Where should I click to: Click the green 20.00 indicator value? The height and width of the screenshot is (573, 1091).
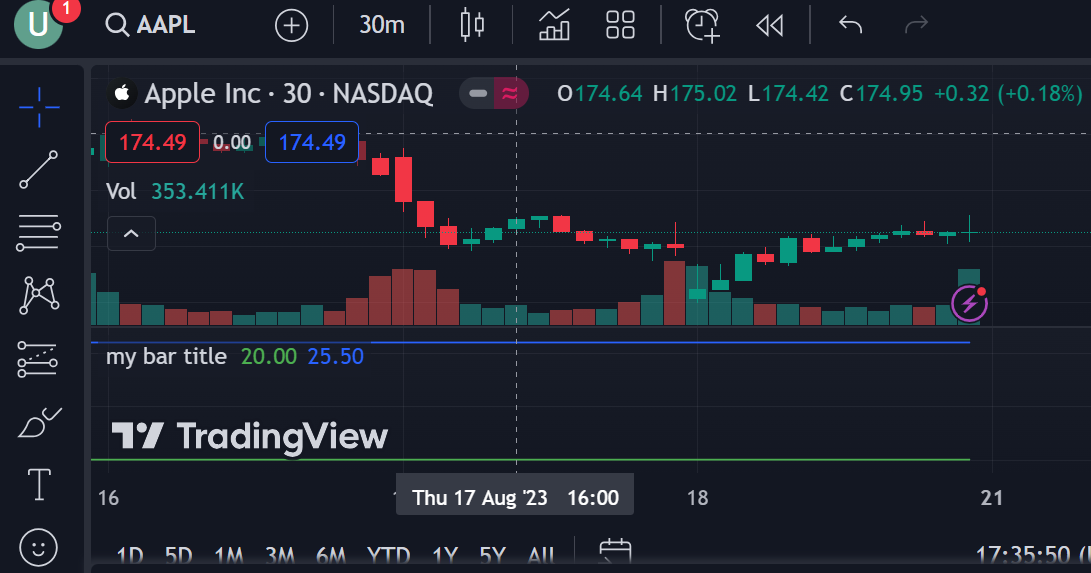(x=269, y=357)
